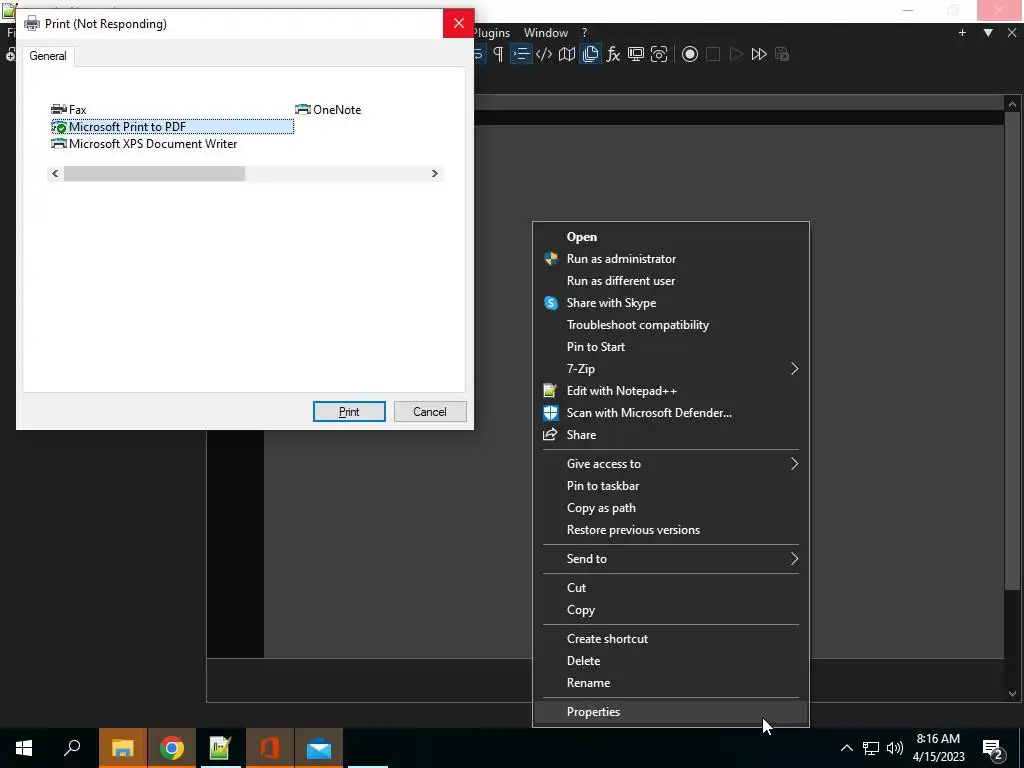The height and width of the screenshot is (768, 1024).
Task: Open the Office taskbar icon
Action: tap(270, 748)
